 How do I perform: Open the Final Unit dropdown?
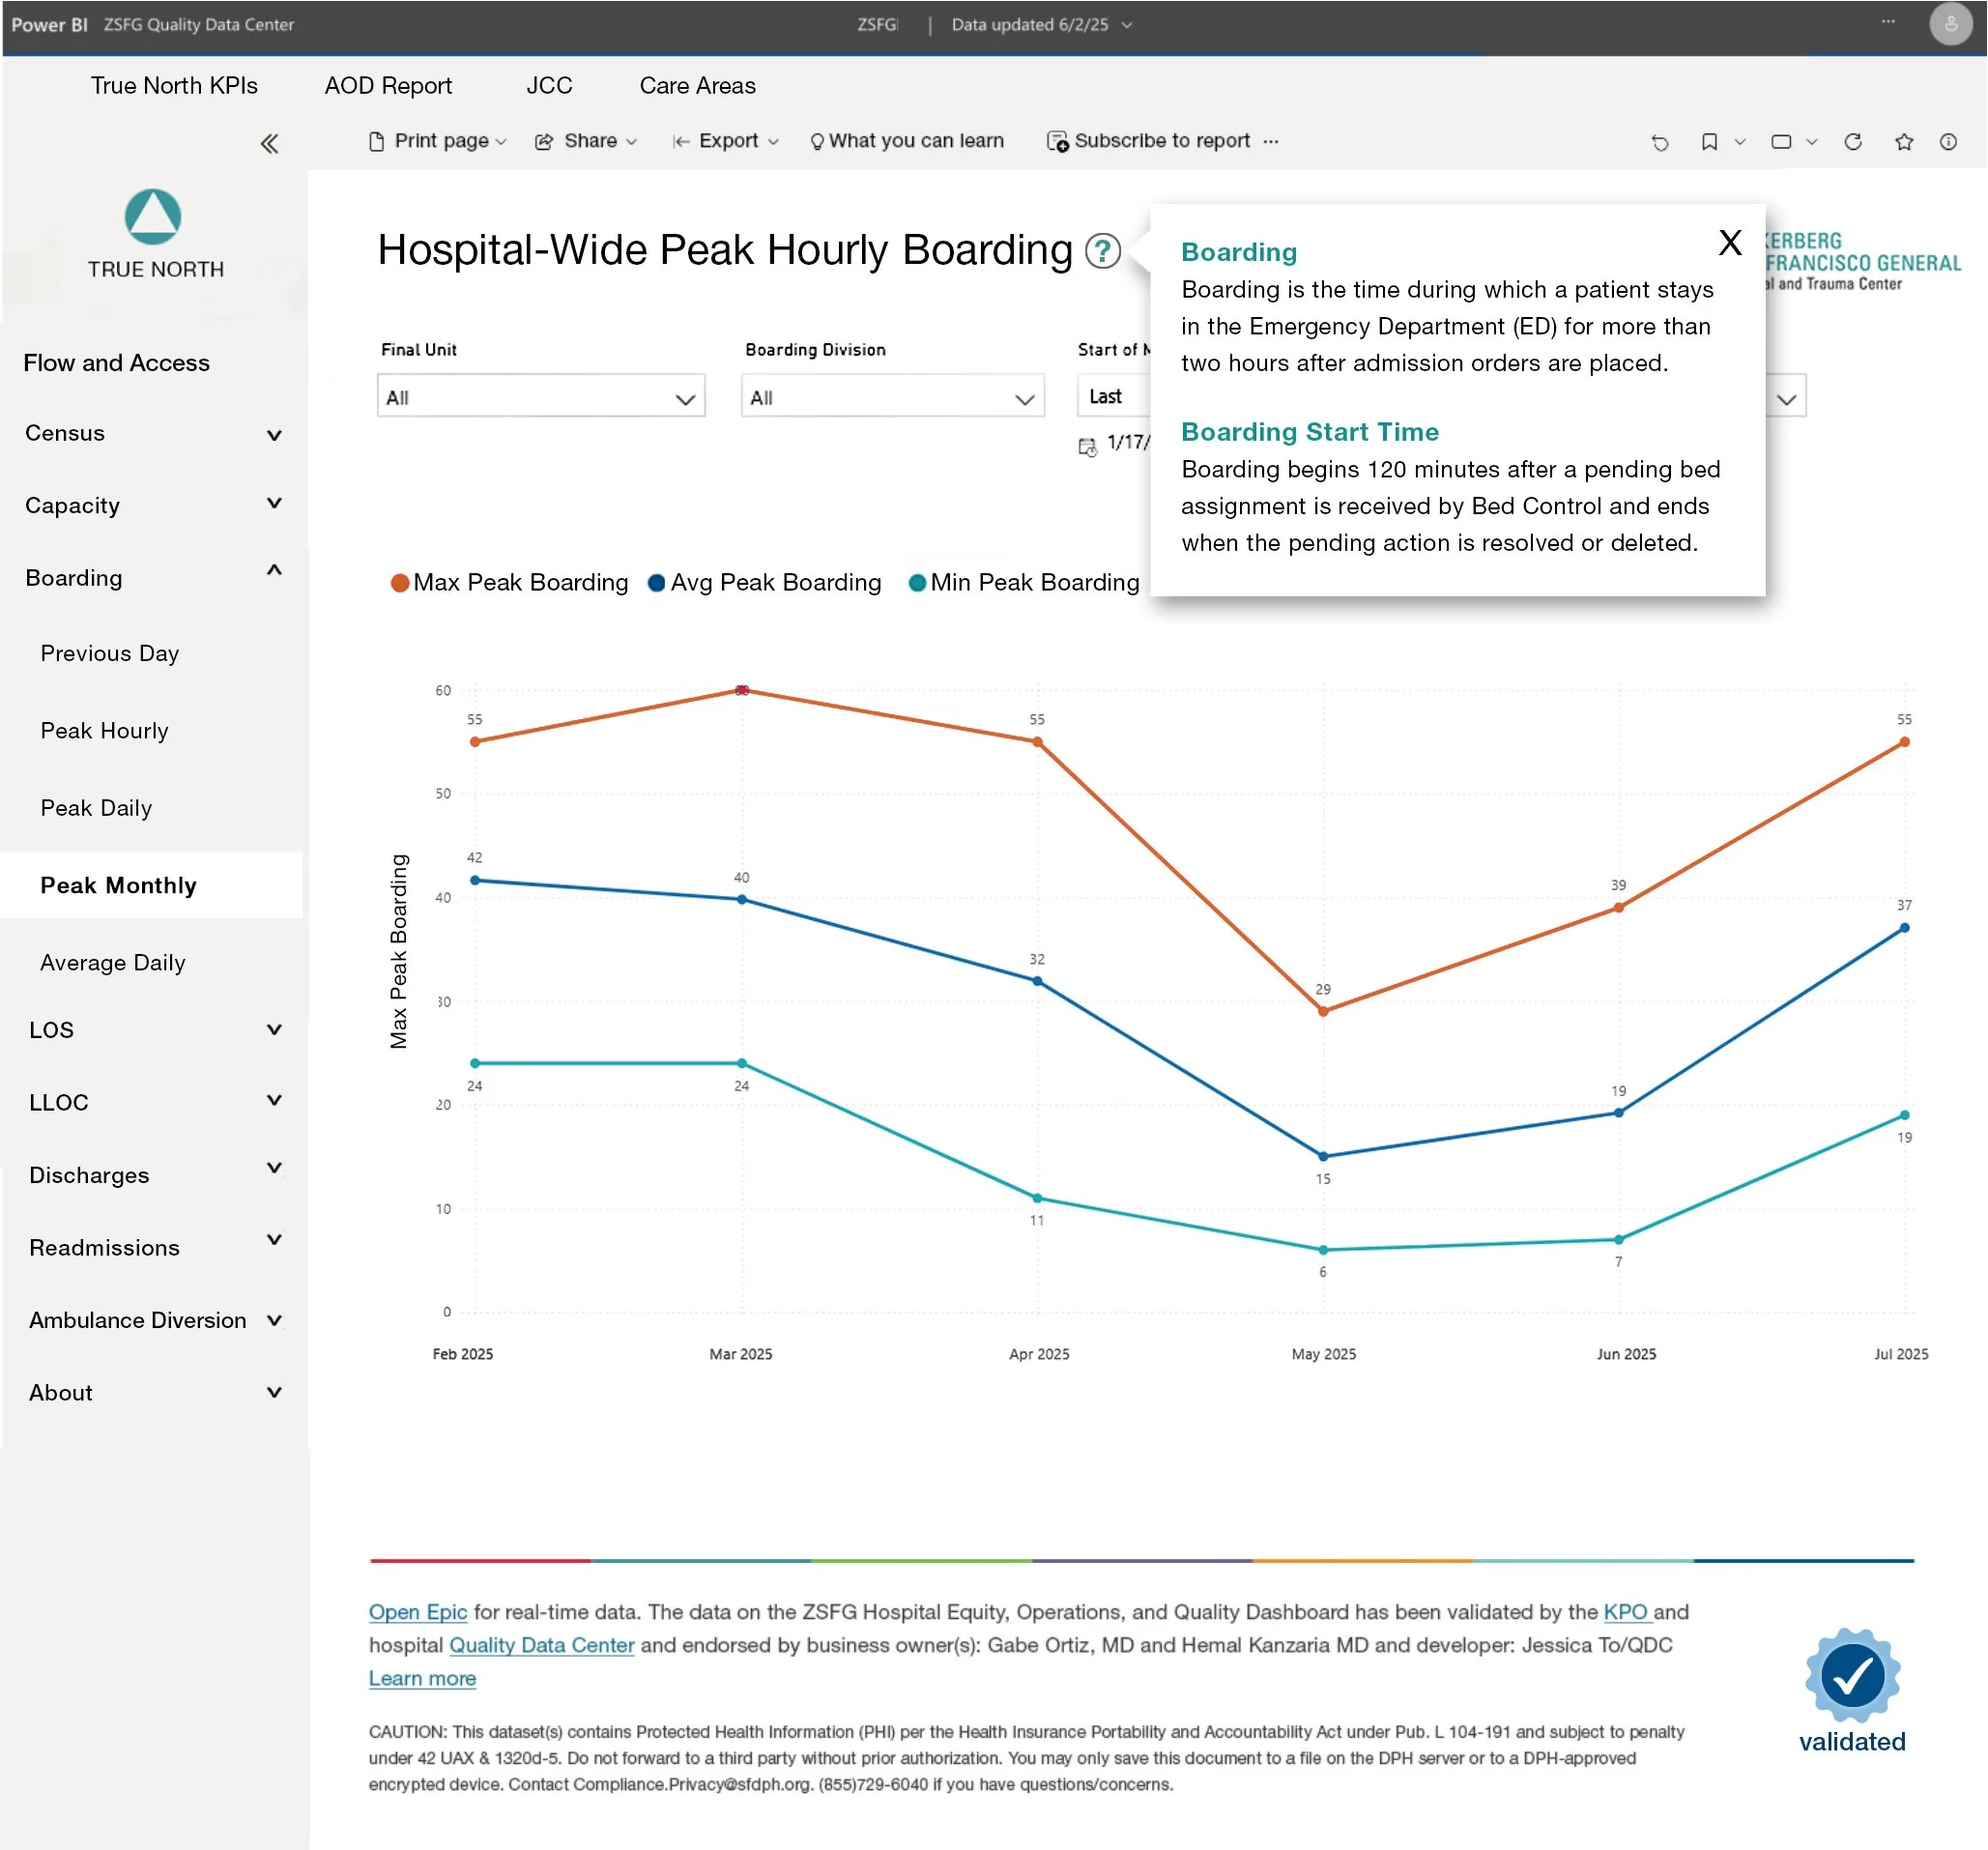click(x=540, y=396)
